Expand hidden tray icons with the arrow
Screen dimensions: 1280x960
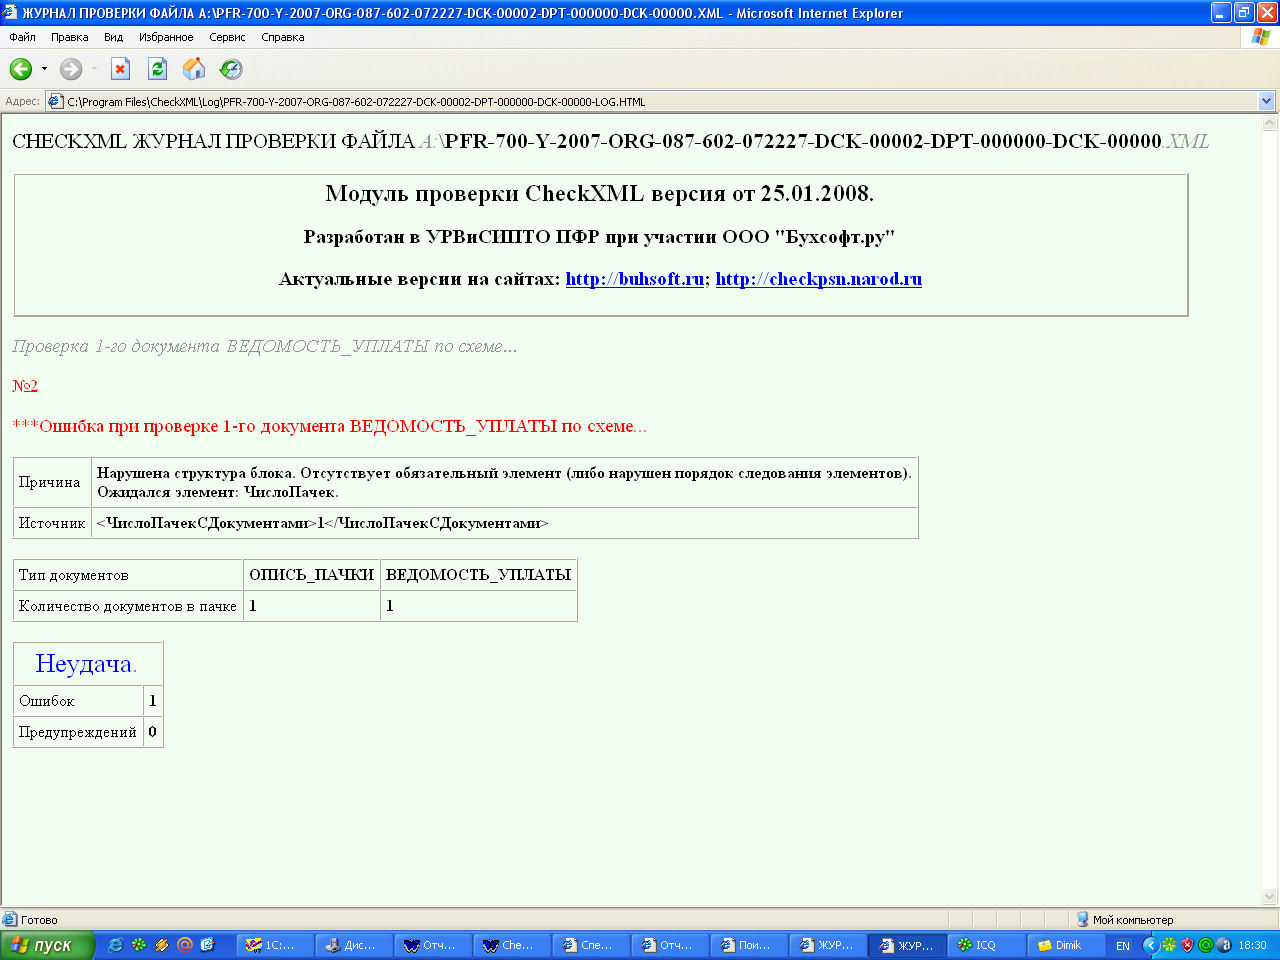(x=1150, y=945)
